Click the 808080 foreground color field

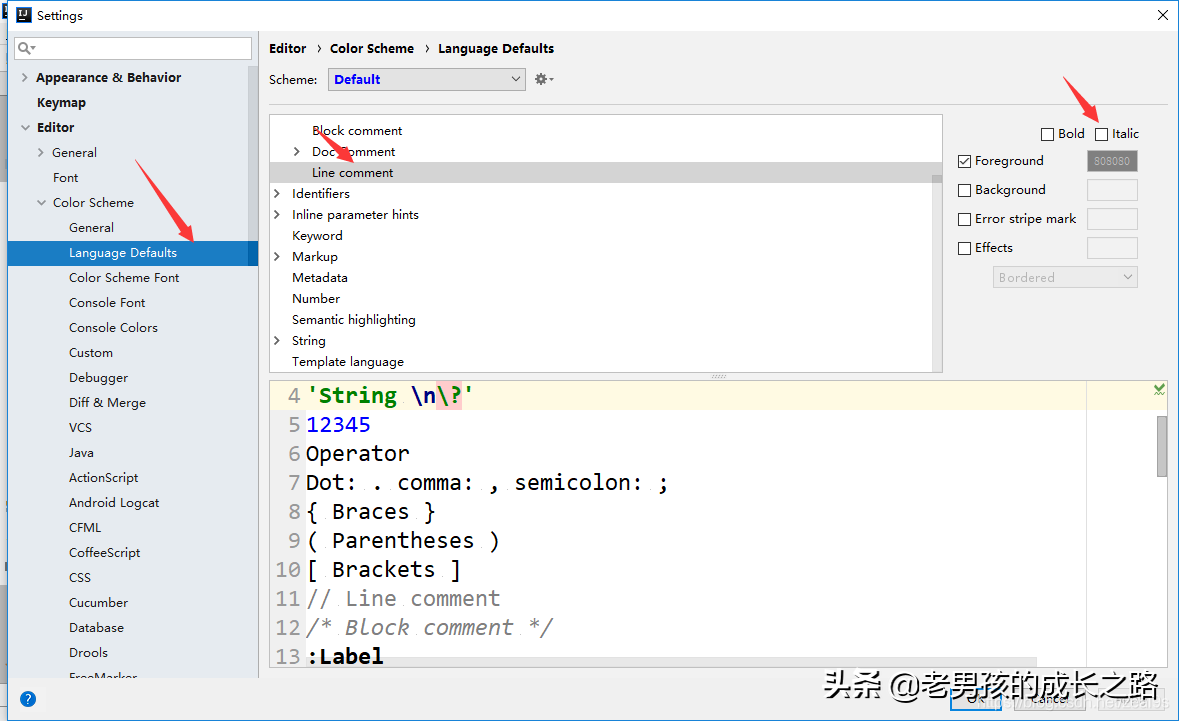coord(1112,161)
